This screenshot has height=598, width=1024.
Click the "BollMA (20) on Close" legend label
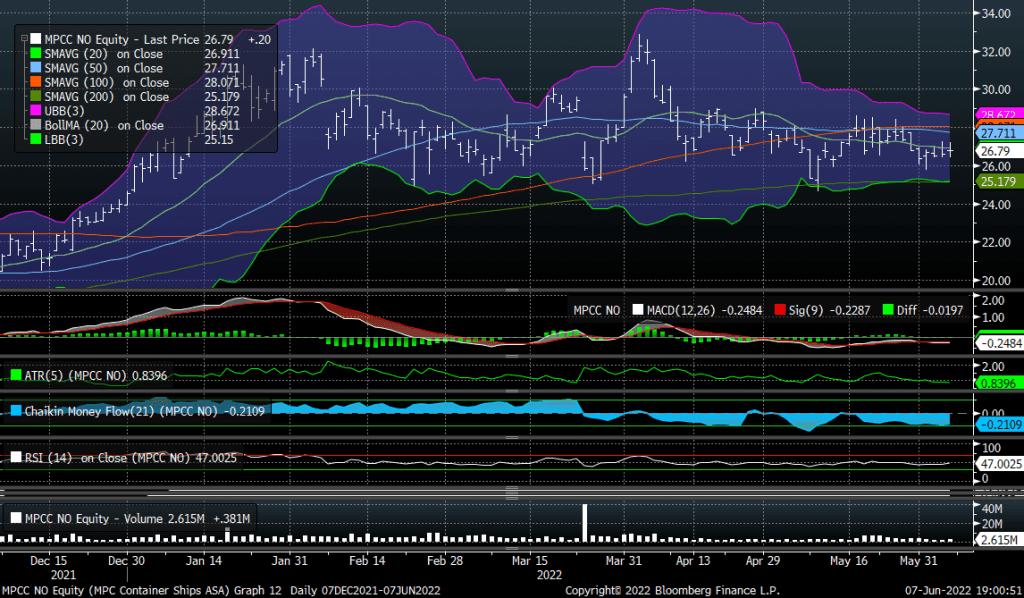click(104, 125)
